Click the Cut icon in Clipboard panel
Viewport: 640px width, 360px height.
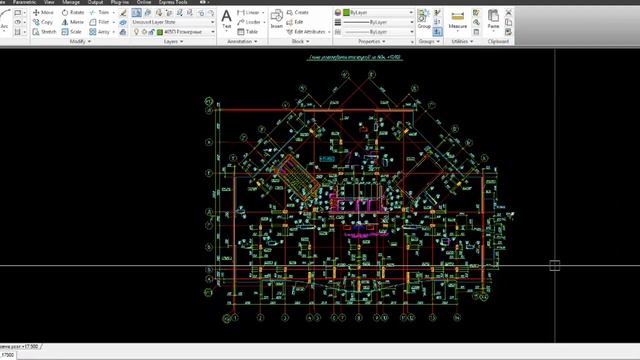(x=508, y=13)
